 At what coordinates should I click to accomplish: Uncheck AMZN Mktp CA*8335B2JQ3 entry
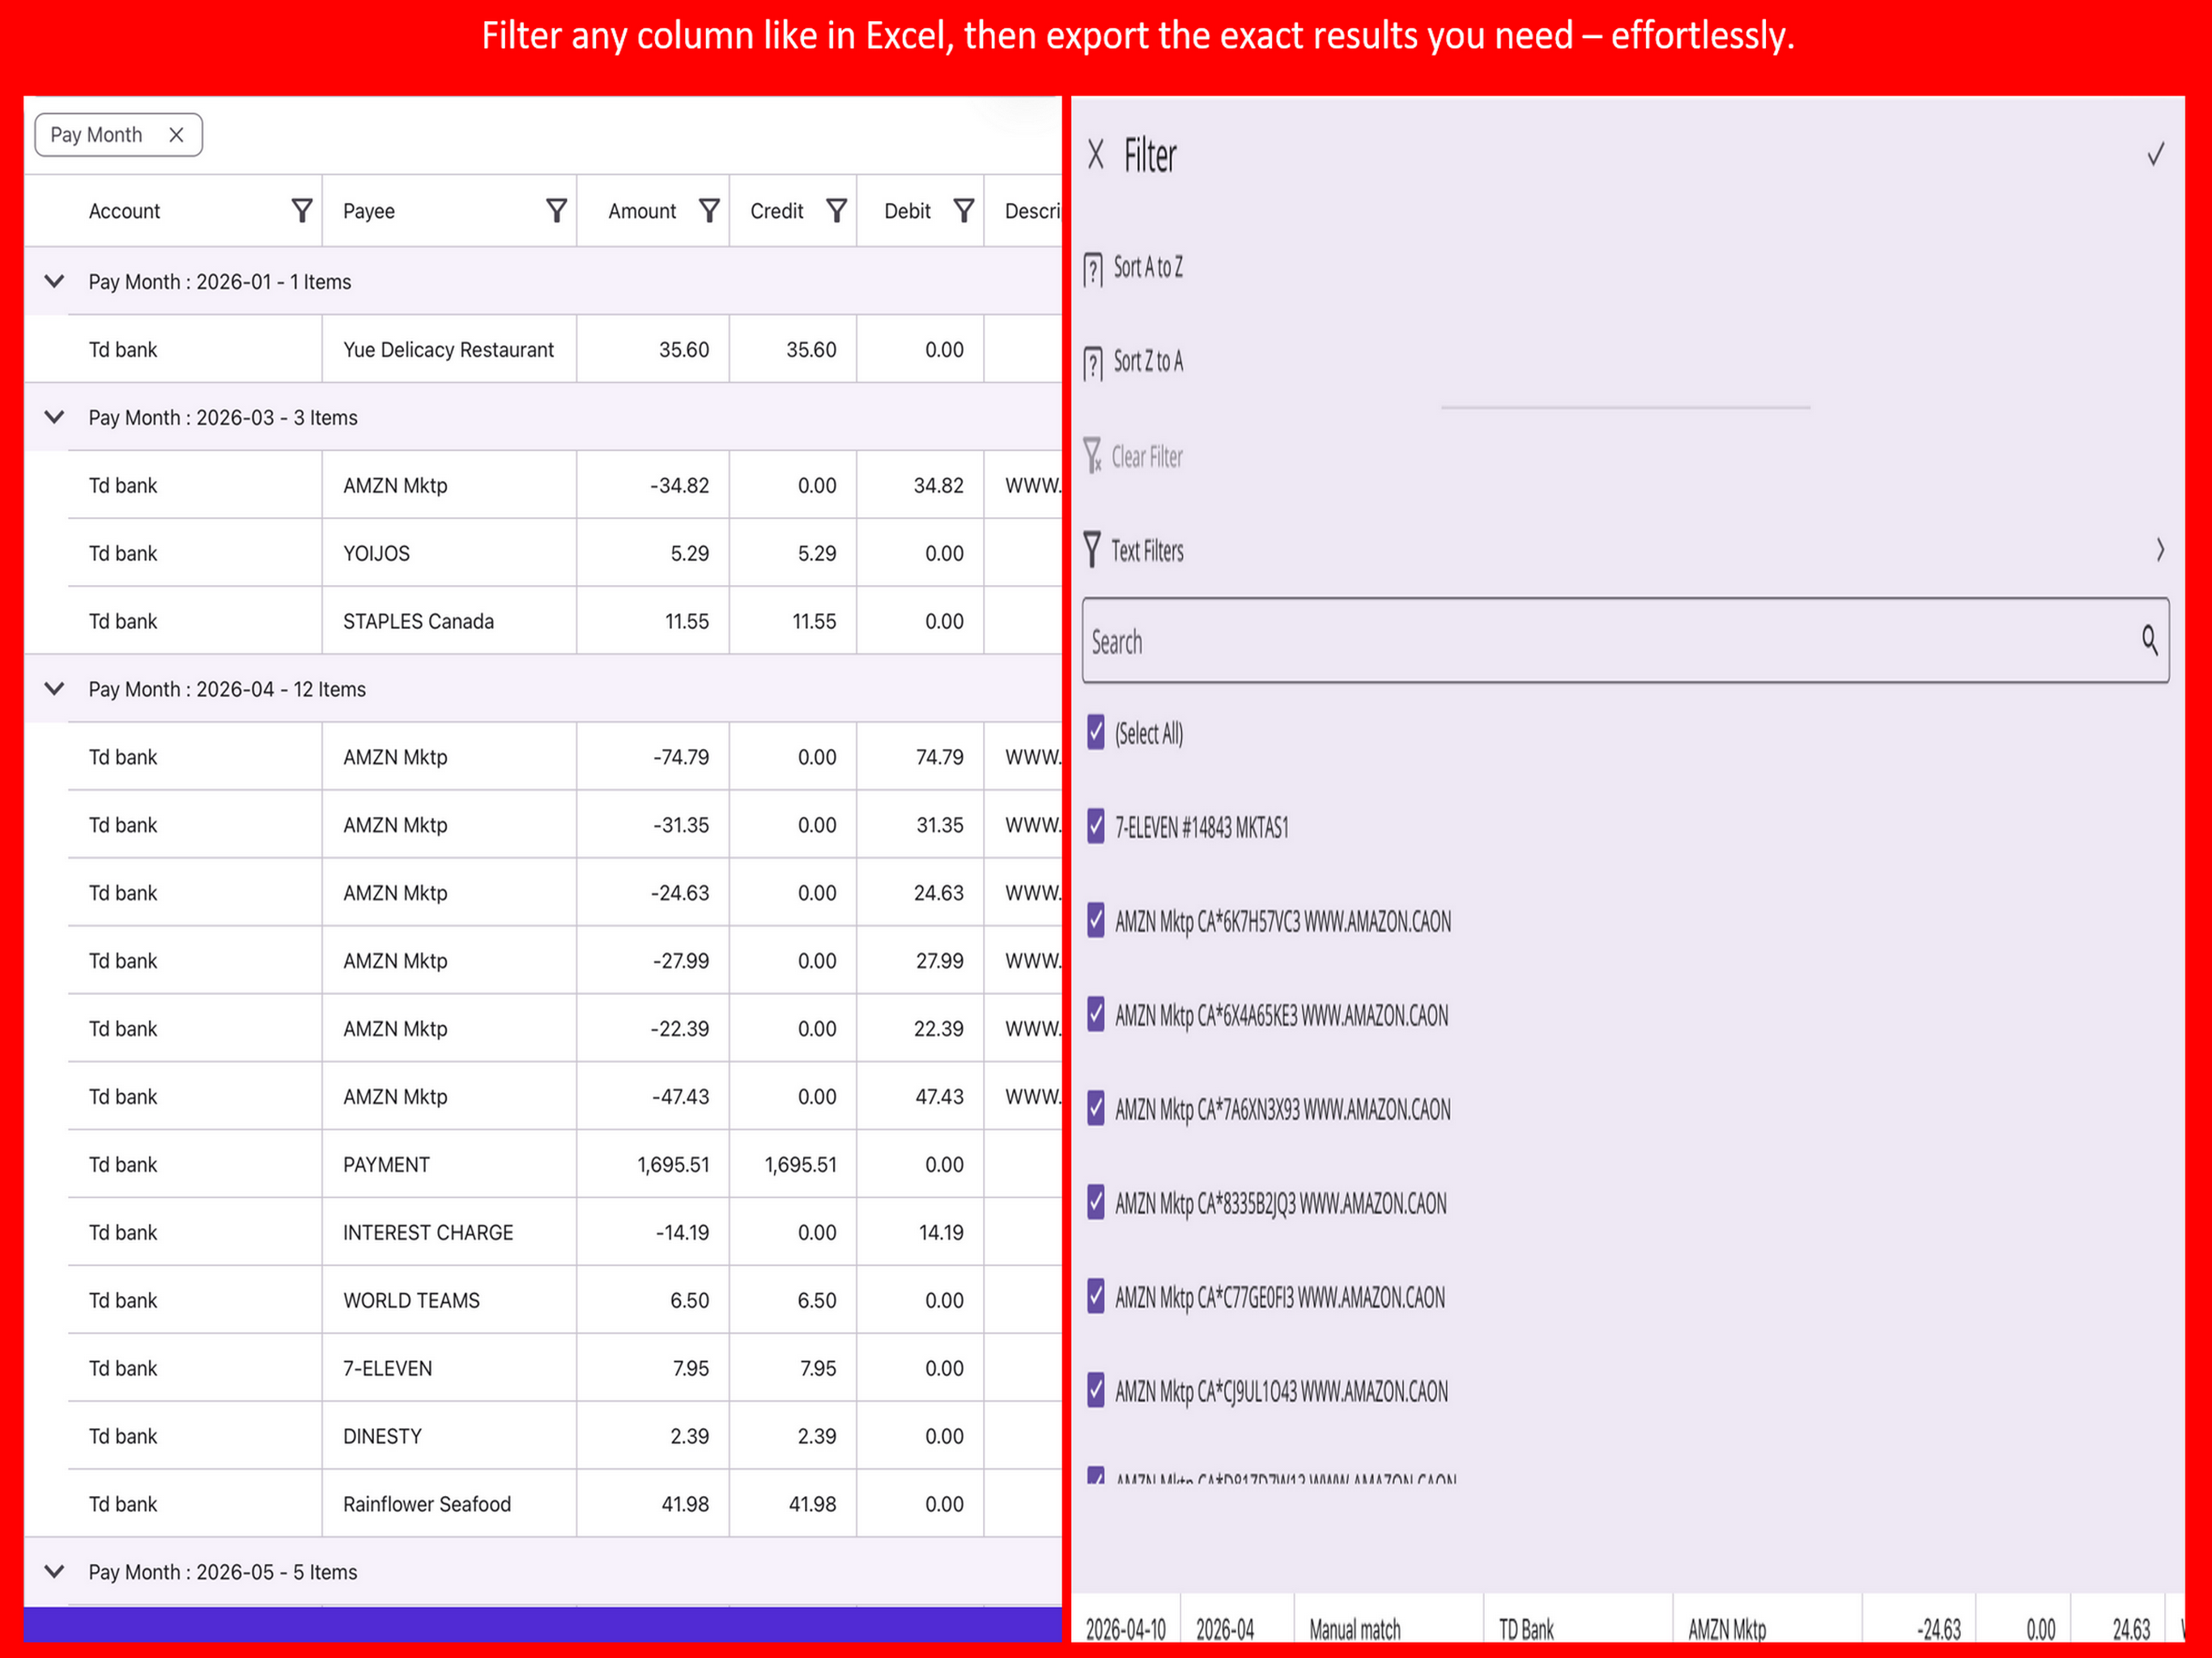[1096, 1202]
